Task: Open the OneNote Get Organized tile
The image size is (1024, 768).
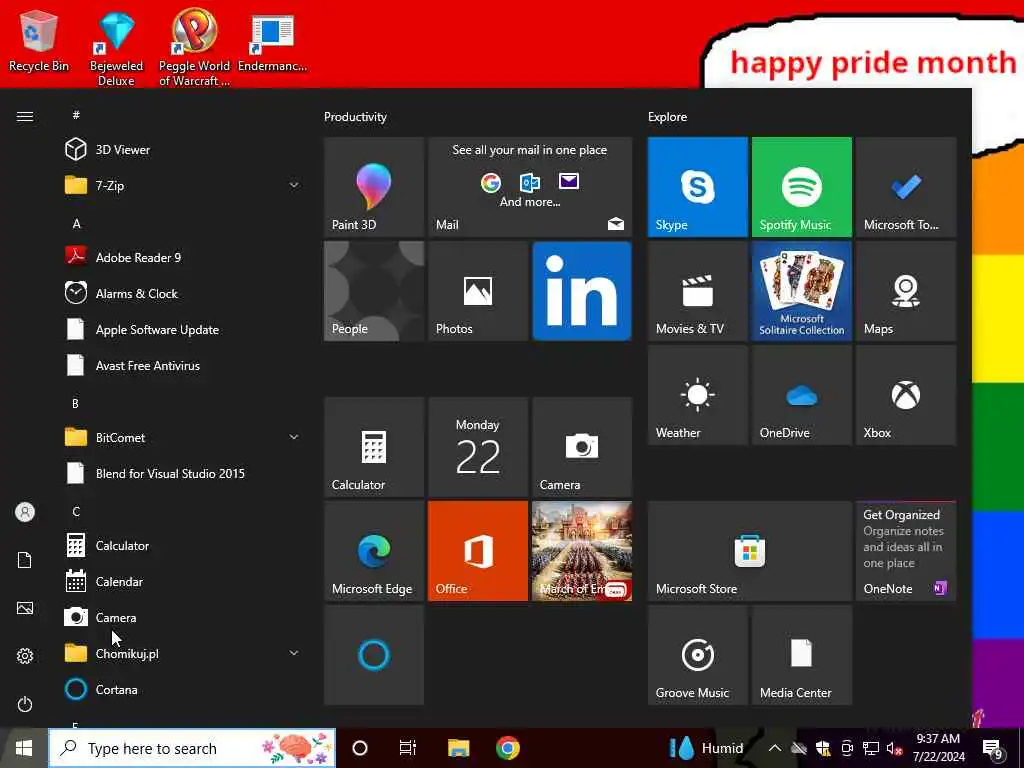Action: click(x=906, y=551)
